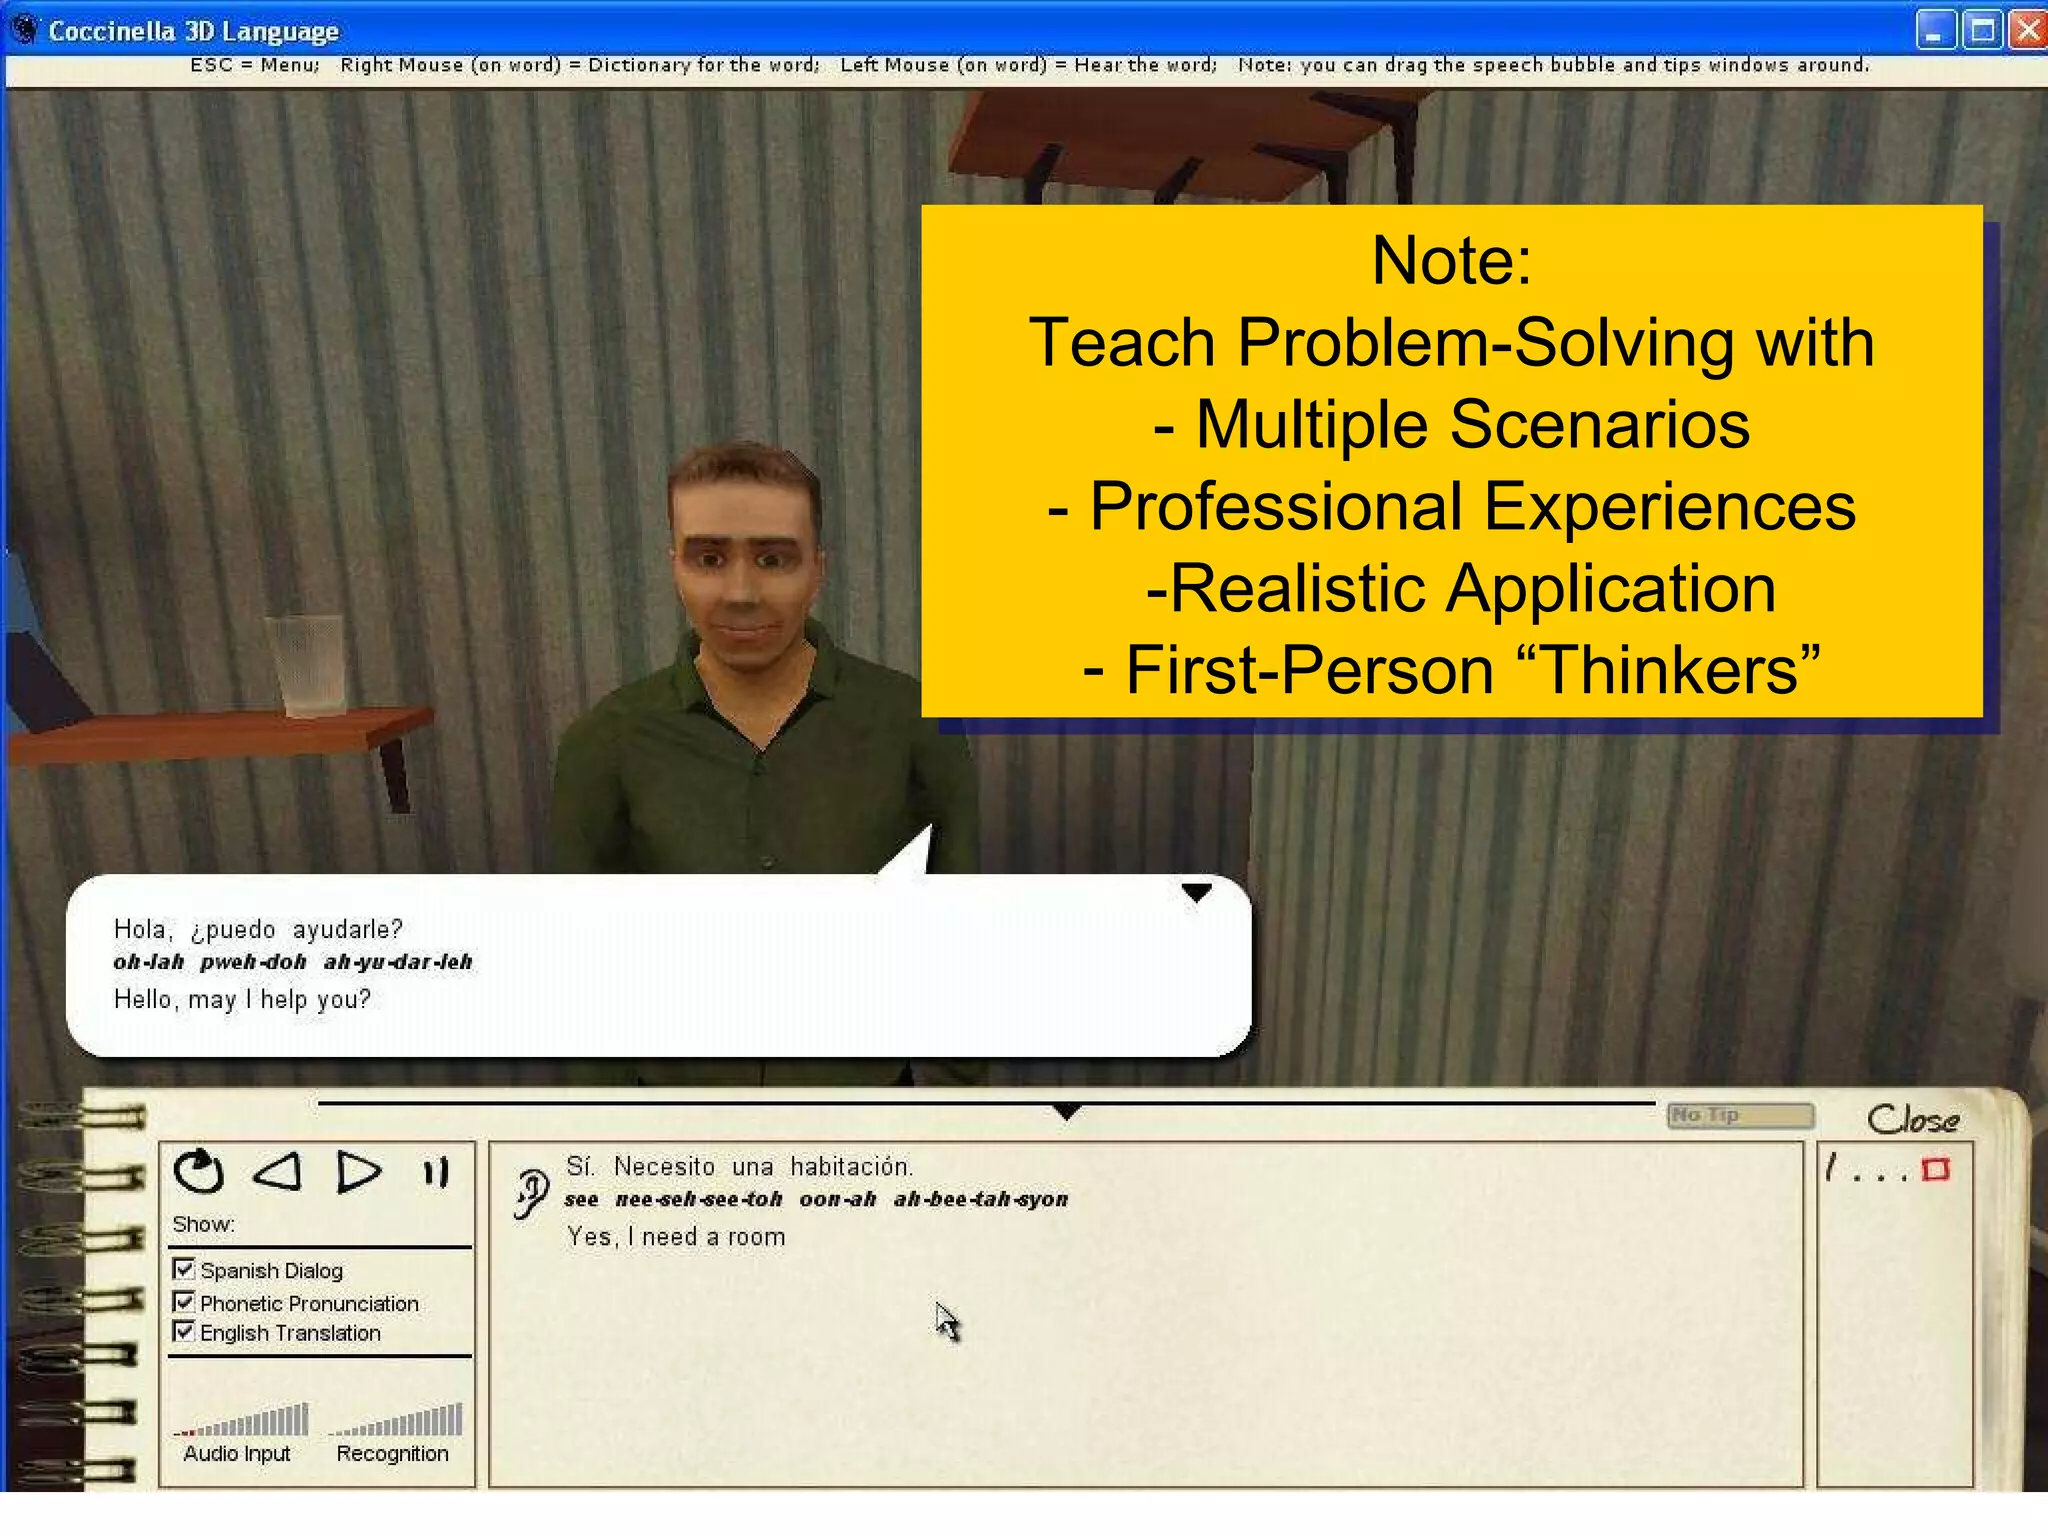The height and width of the screenshot is (1536, 2048).
Task: Click the Audio Input level meter
Action: coord(240,1419)
